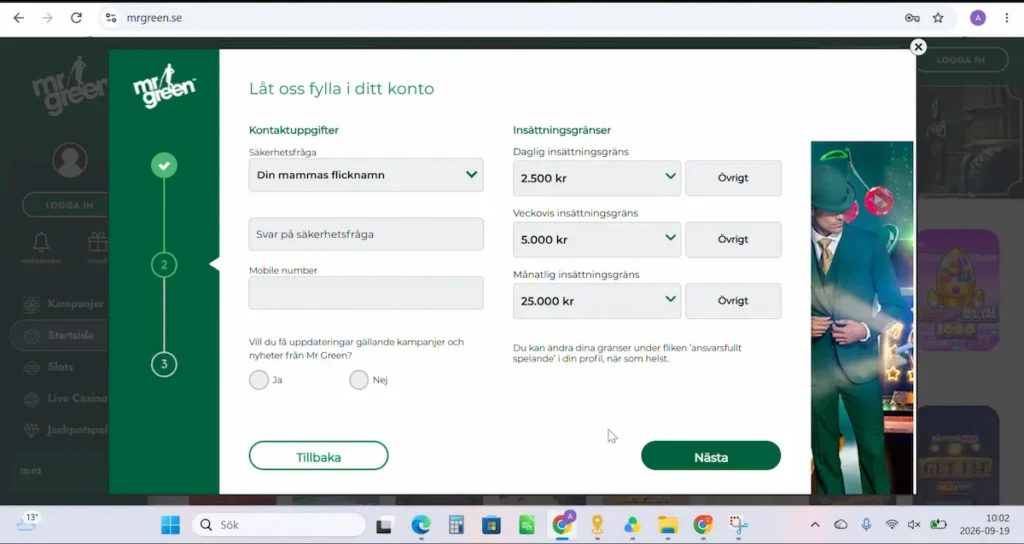Continue with the Nästa button
The width and height of the screenshot is (1024, 544).
(711, 456)
